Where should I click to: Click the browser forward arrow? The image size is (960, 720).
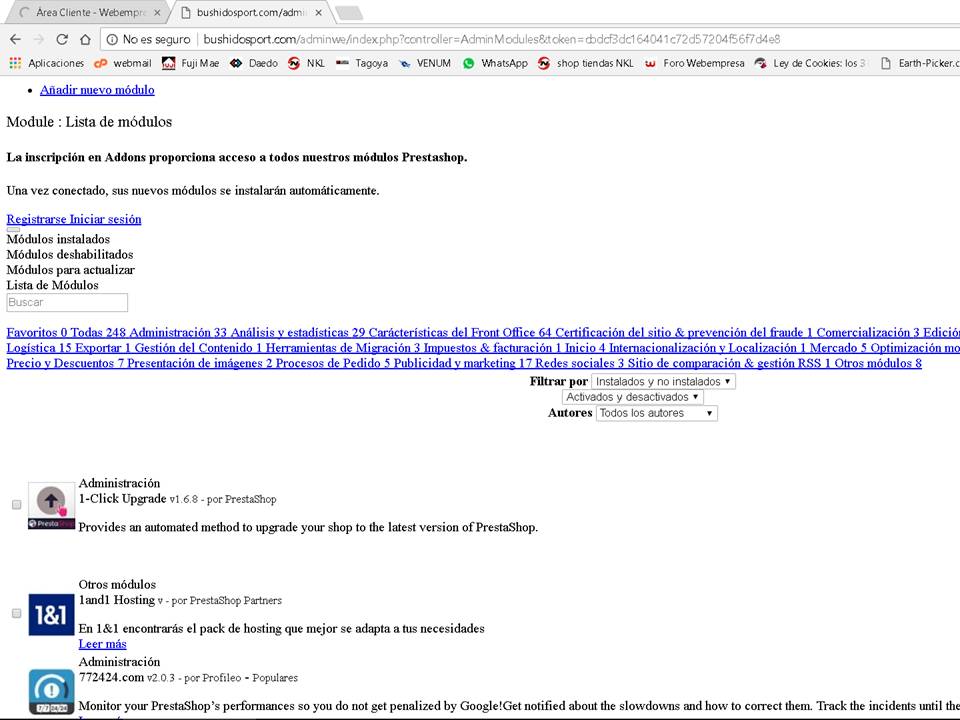coord(39,39)
